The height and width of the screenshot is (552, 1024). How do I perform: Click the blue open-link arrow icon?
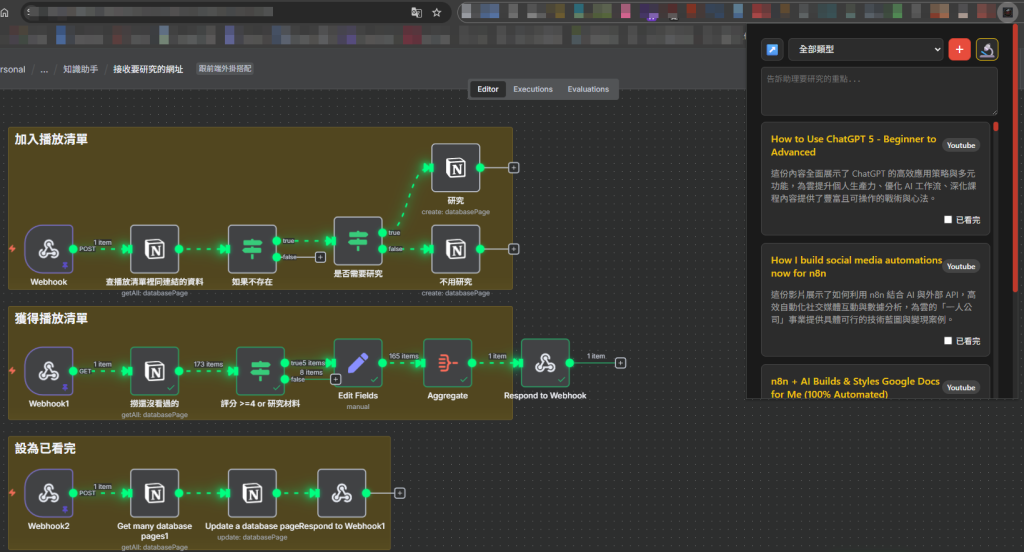pyautogui.click(x=773, y=49)
